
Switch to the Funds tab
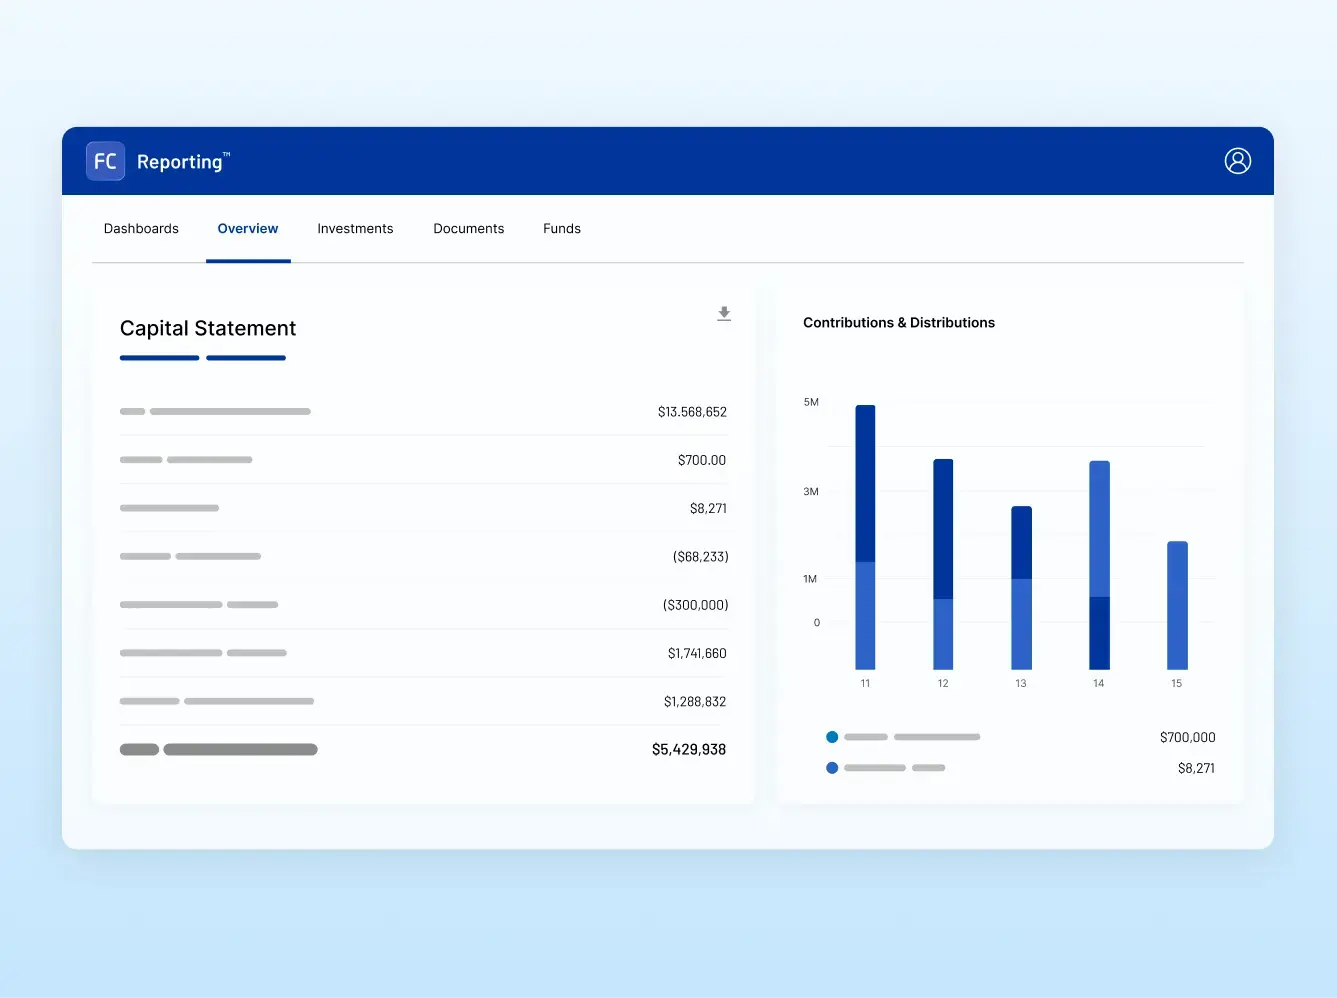(561, 228)
